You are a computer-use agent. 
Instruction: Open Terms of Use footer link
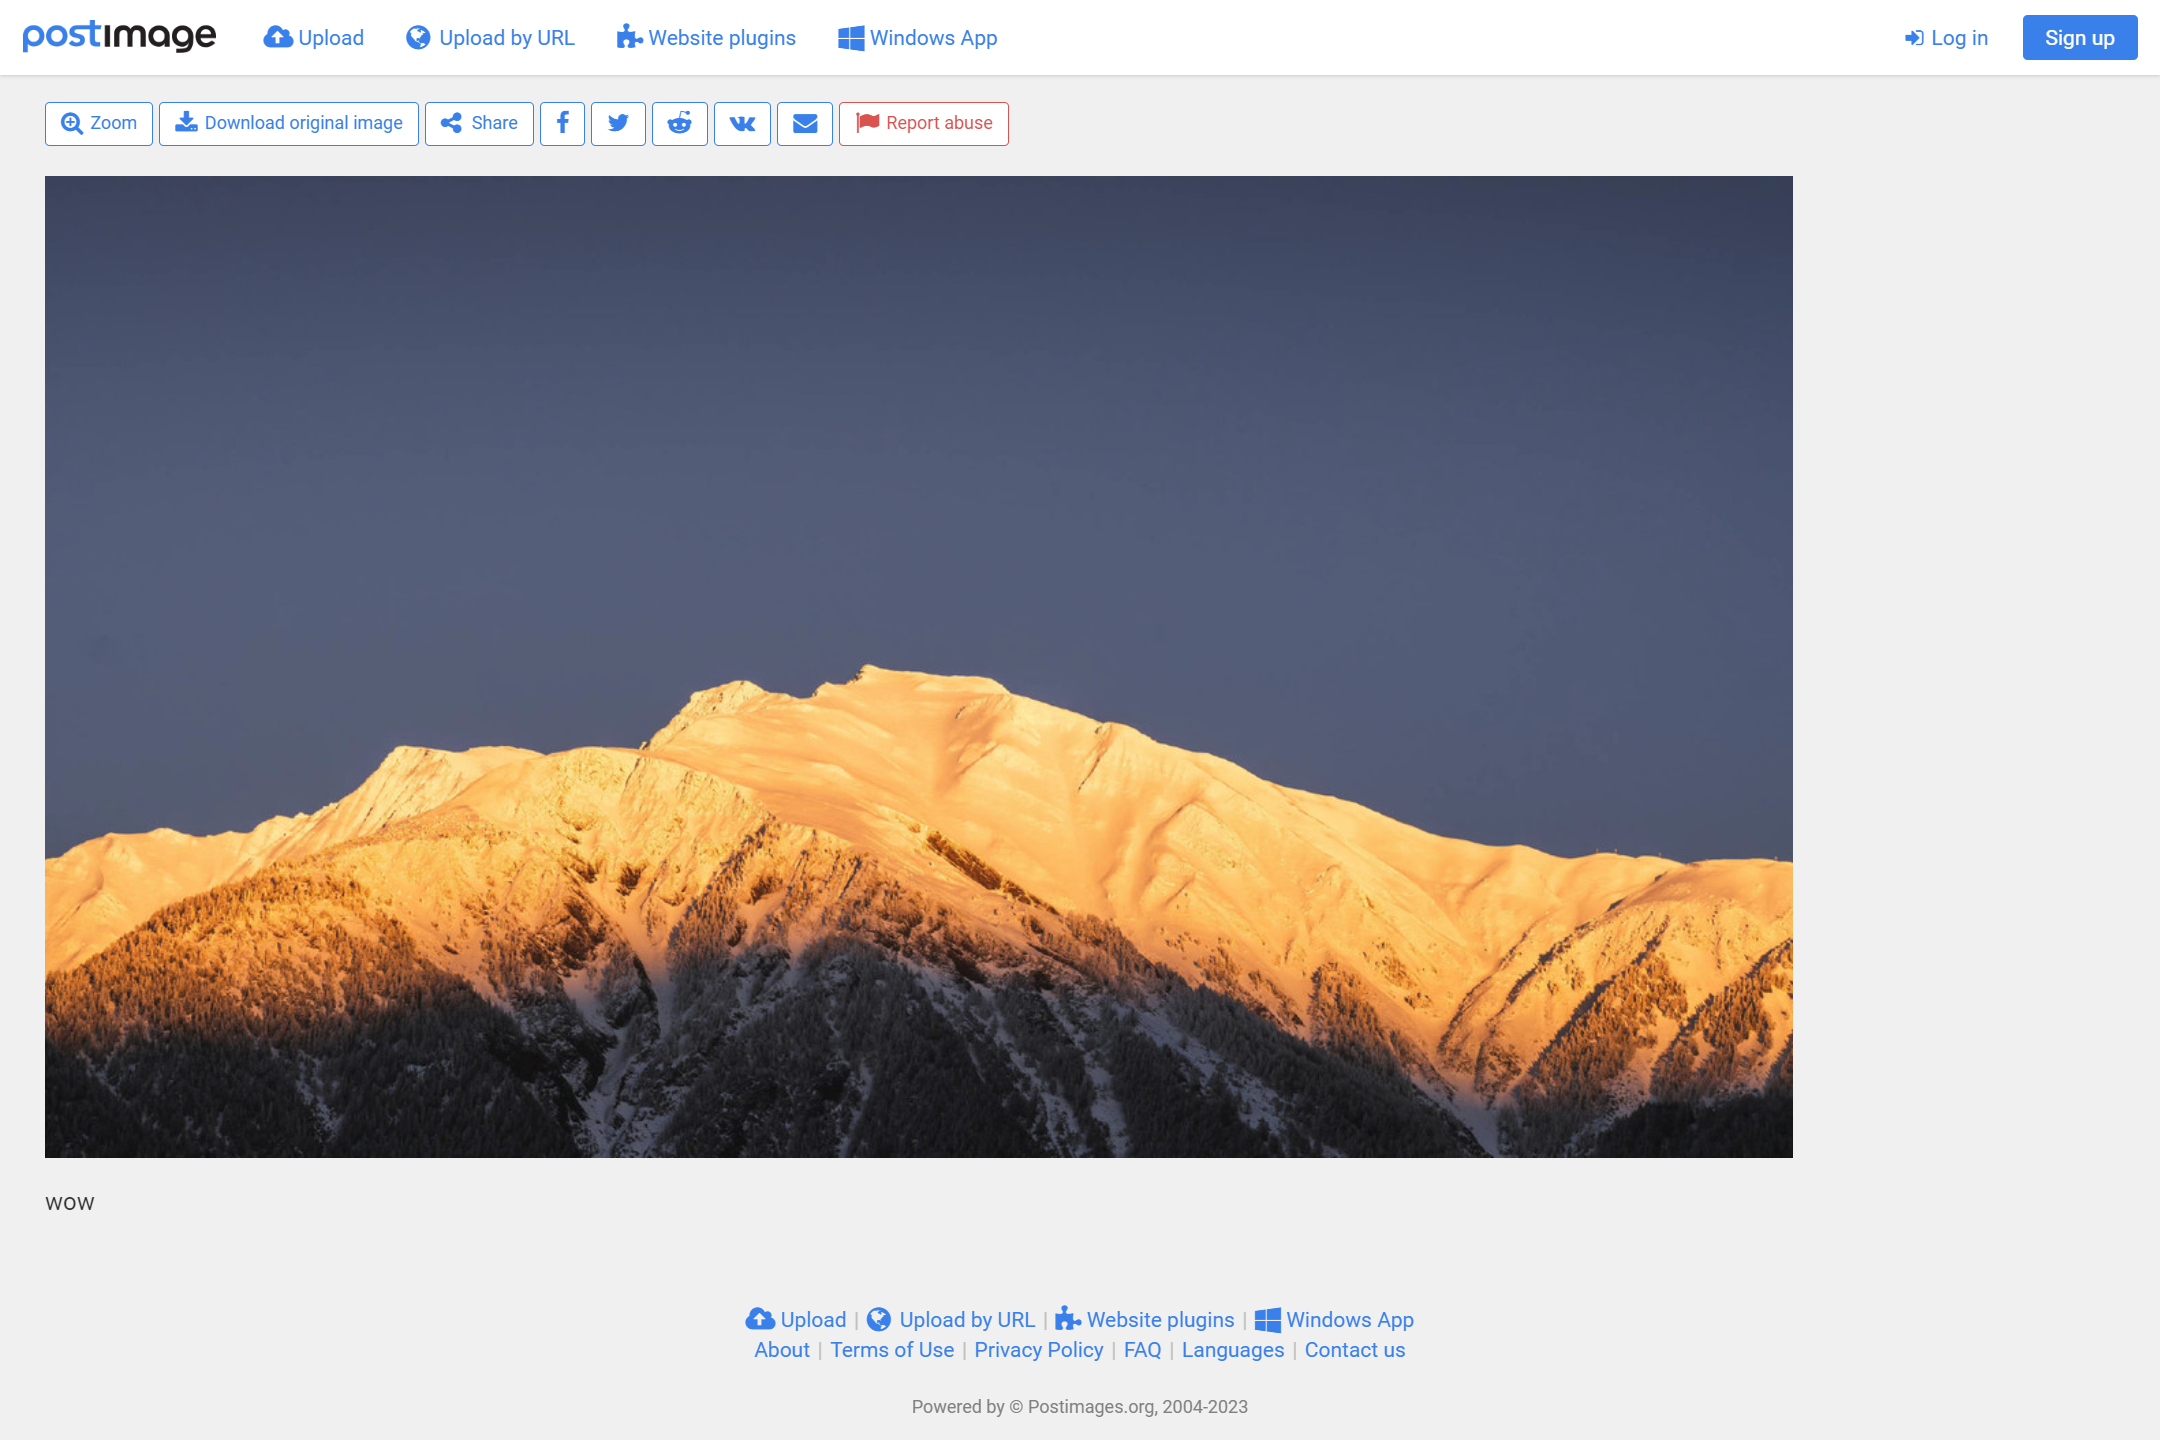(892, 1350)
